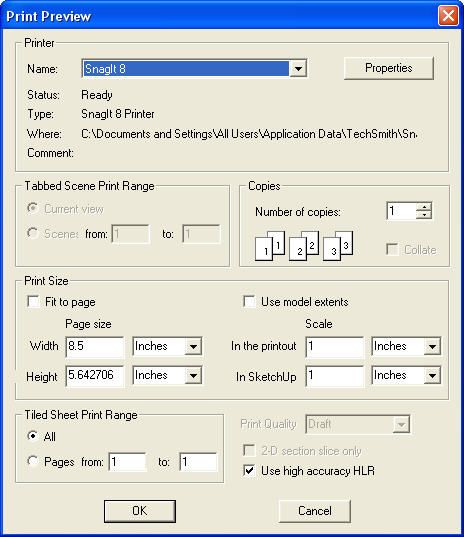
Task: Expand the Width units dropdown
Action: 193,346
